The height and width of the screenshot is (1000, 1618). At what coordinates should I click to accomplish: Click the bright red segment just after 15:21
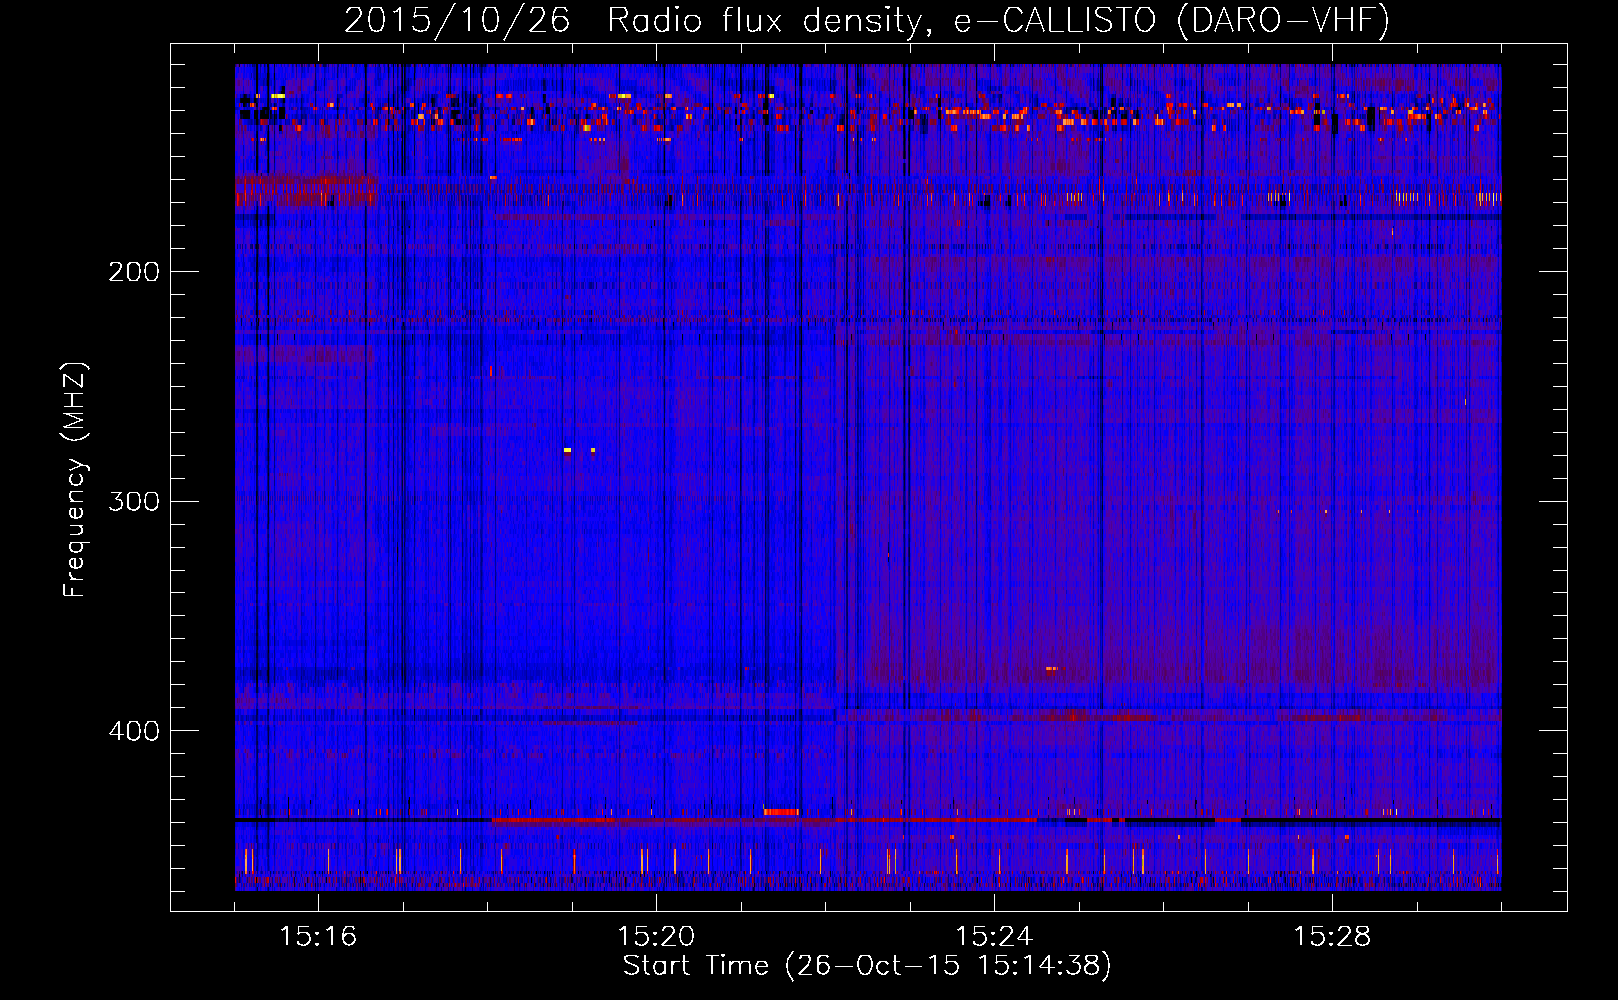[781, 812]
